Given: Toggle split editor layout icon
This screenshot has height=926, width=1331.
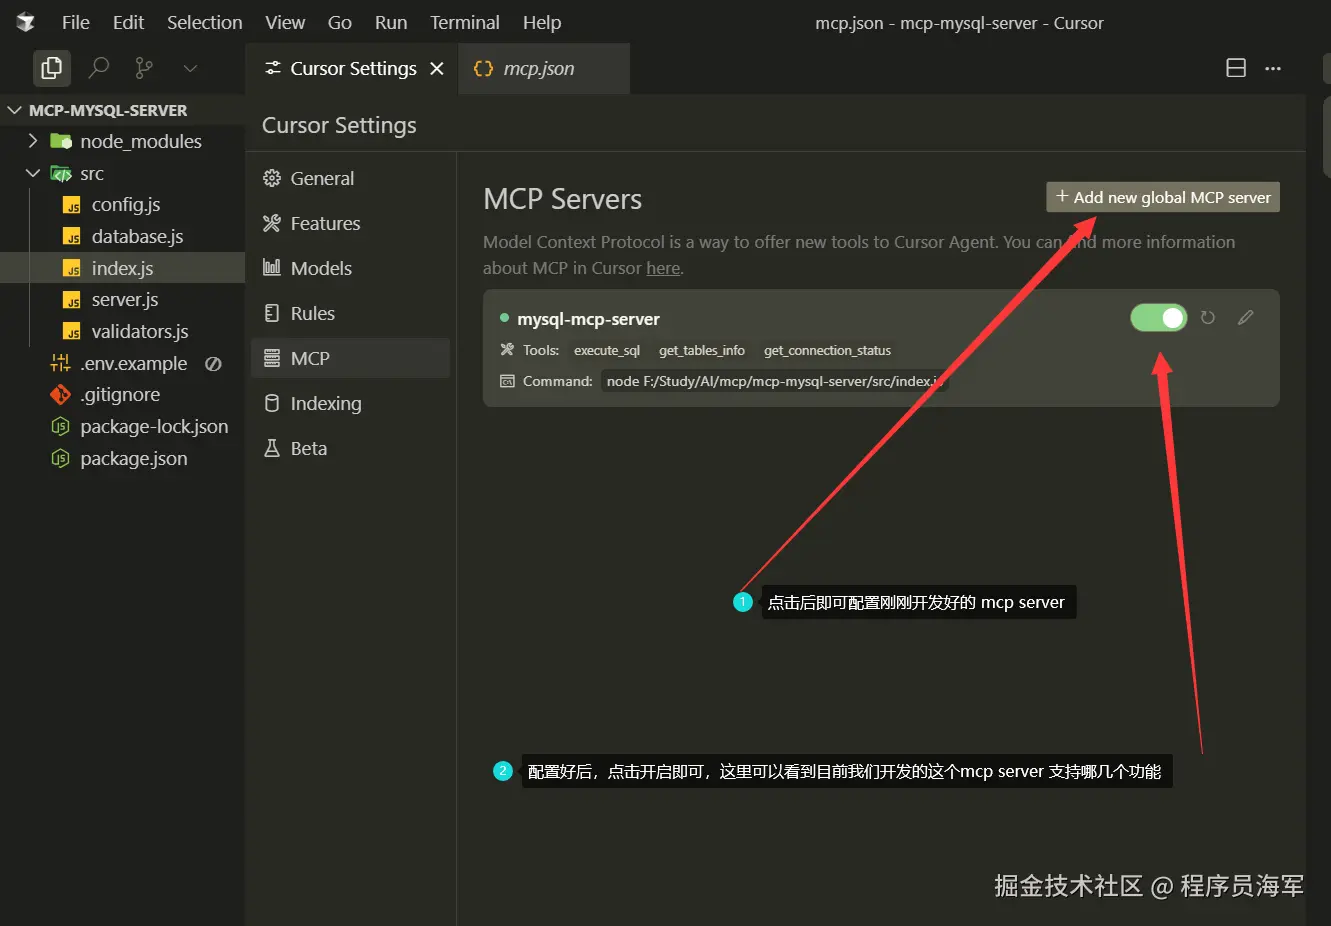Looking at the screenshot, I should point(1236,68).
